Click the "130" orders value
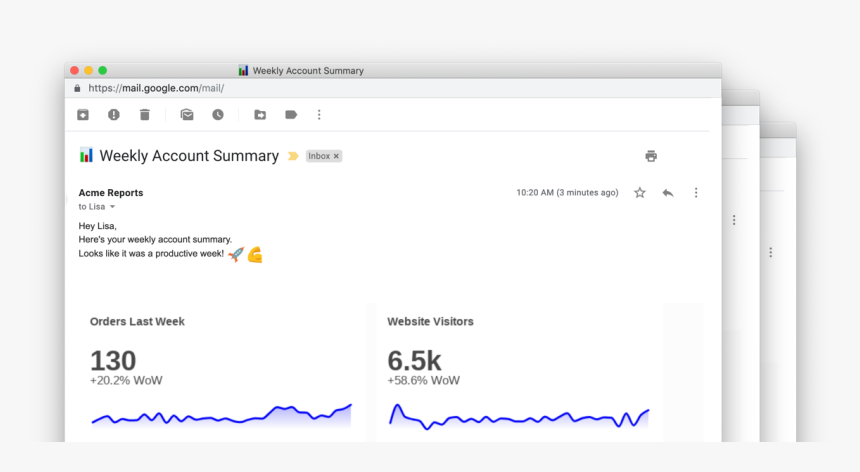The height and width of the screenshot is (472, 860). click(113, 361)
